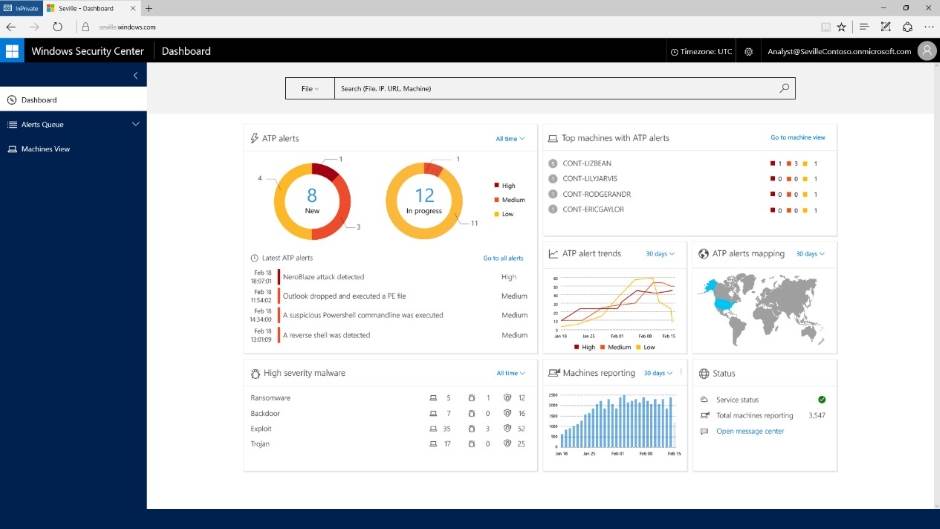Click Go to all alerts link

click(503, 258)
